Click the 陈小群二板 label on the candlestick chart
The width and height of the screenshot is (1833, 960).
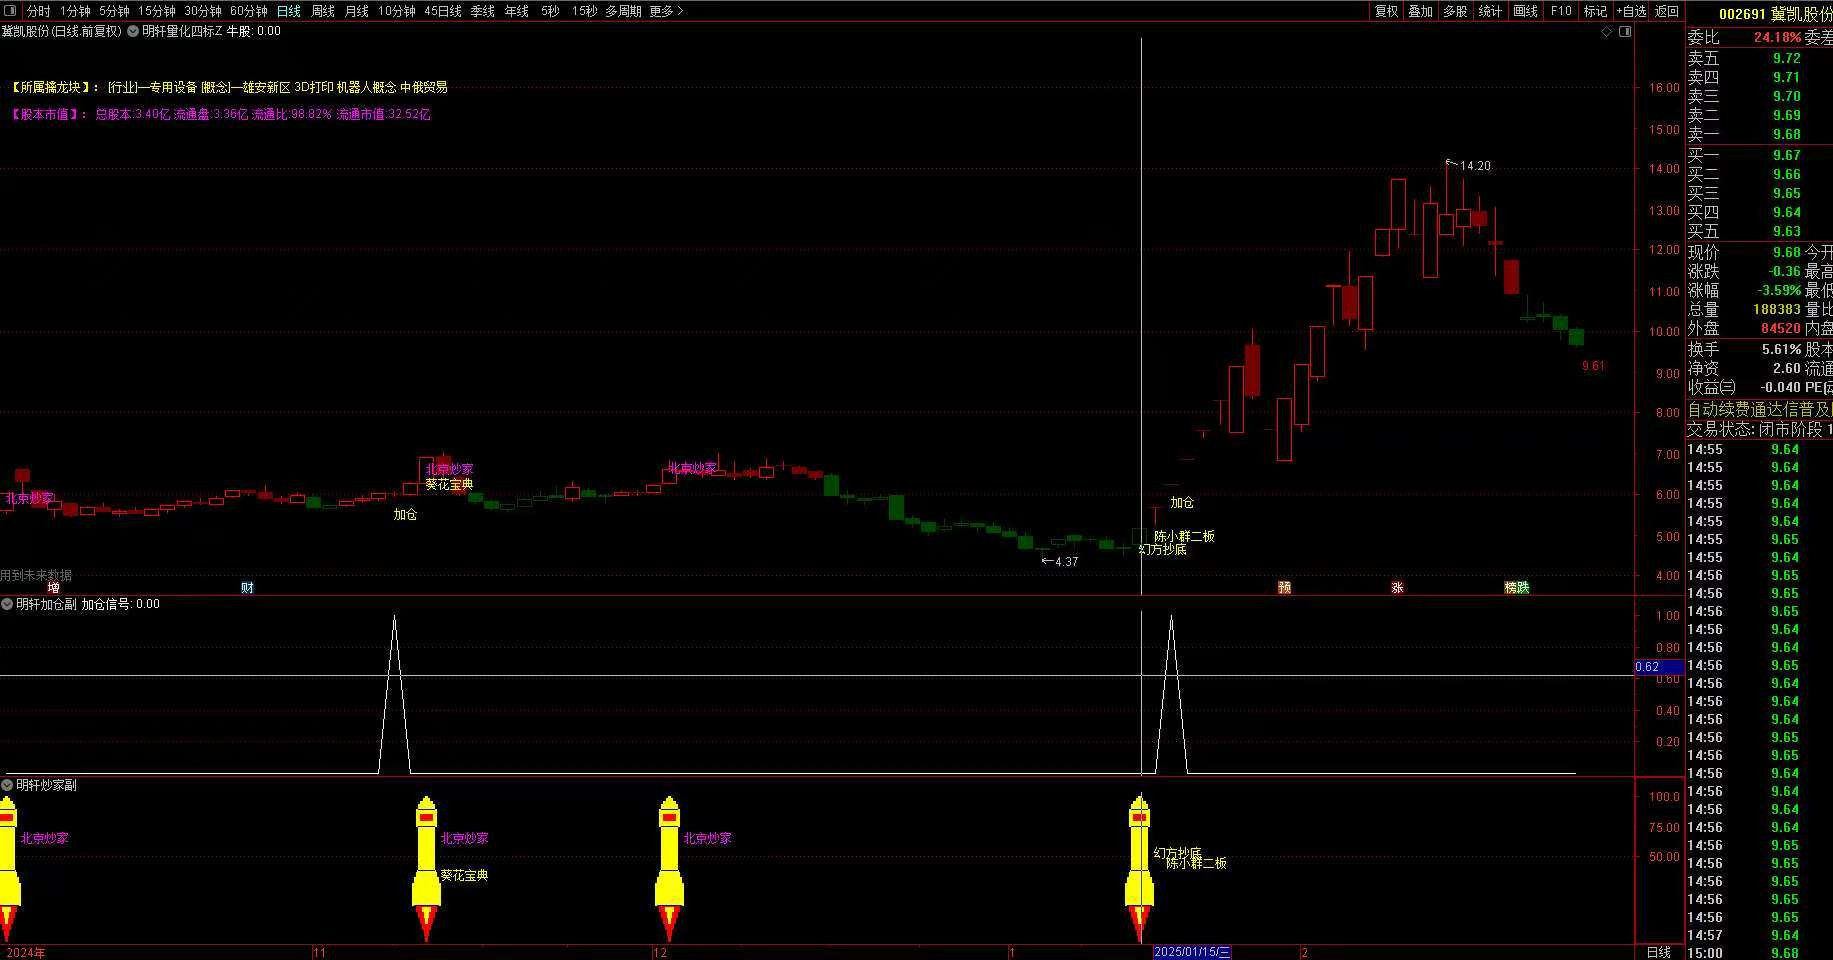point(1184,537)
